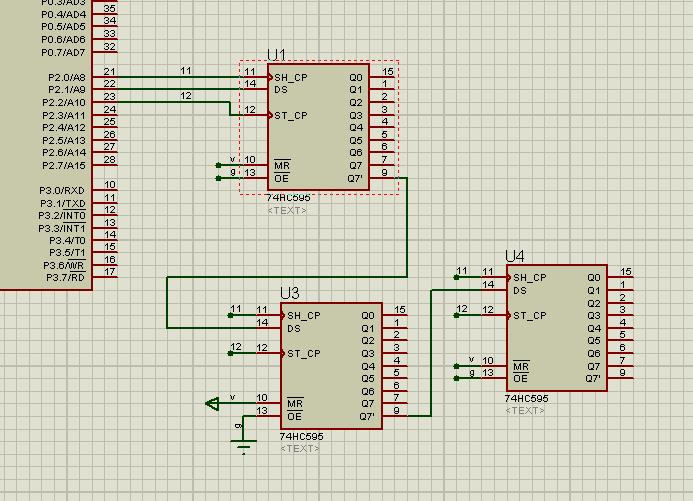Click the P2.2/A10 pin label

click(64, 103)
